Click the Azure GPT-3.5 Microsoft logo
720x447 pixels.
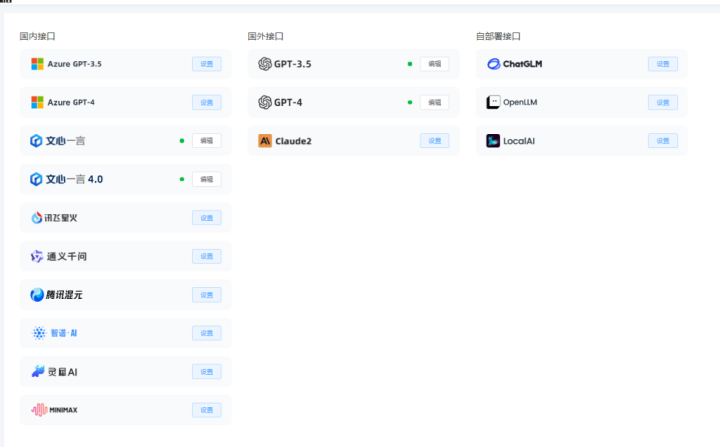click(37, 64)
